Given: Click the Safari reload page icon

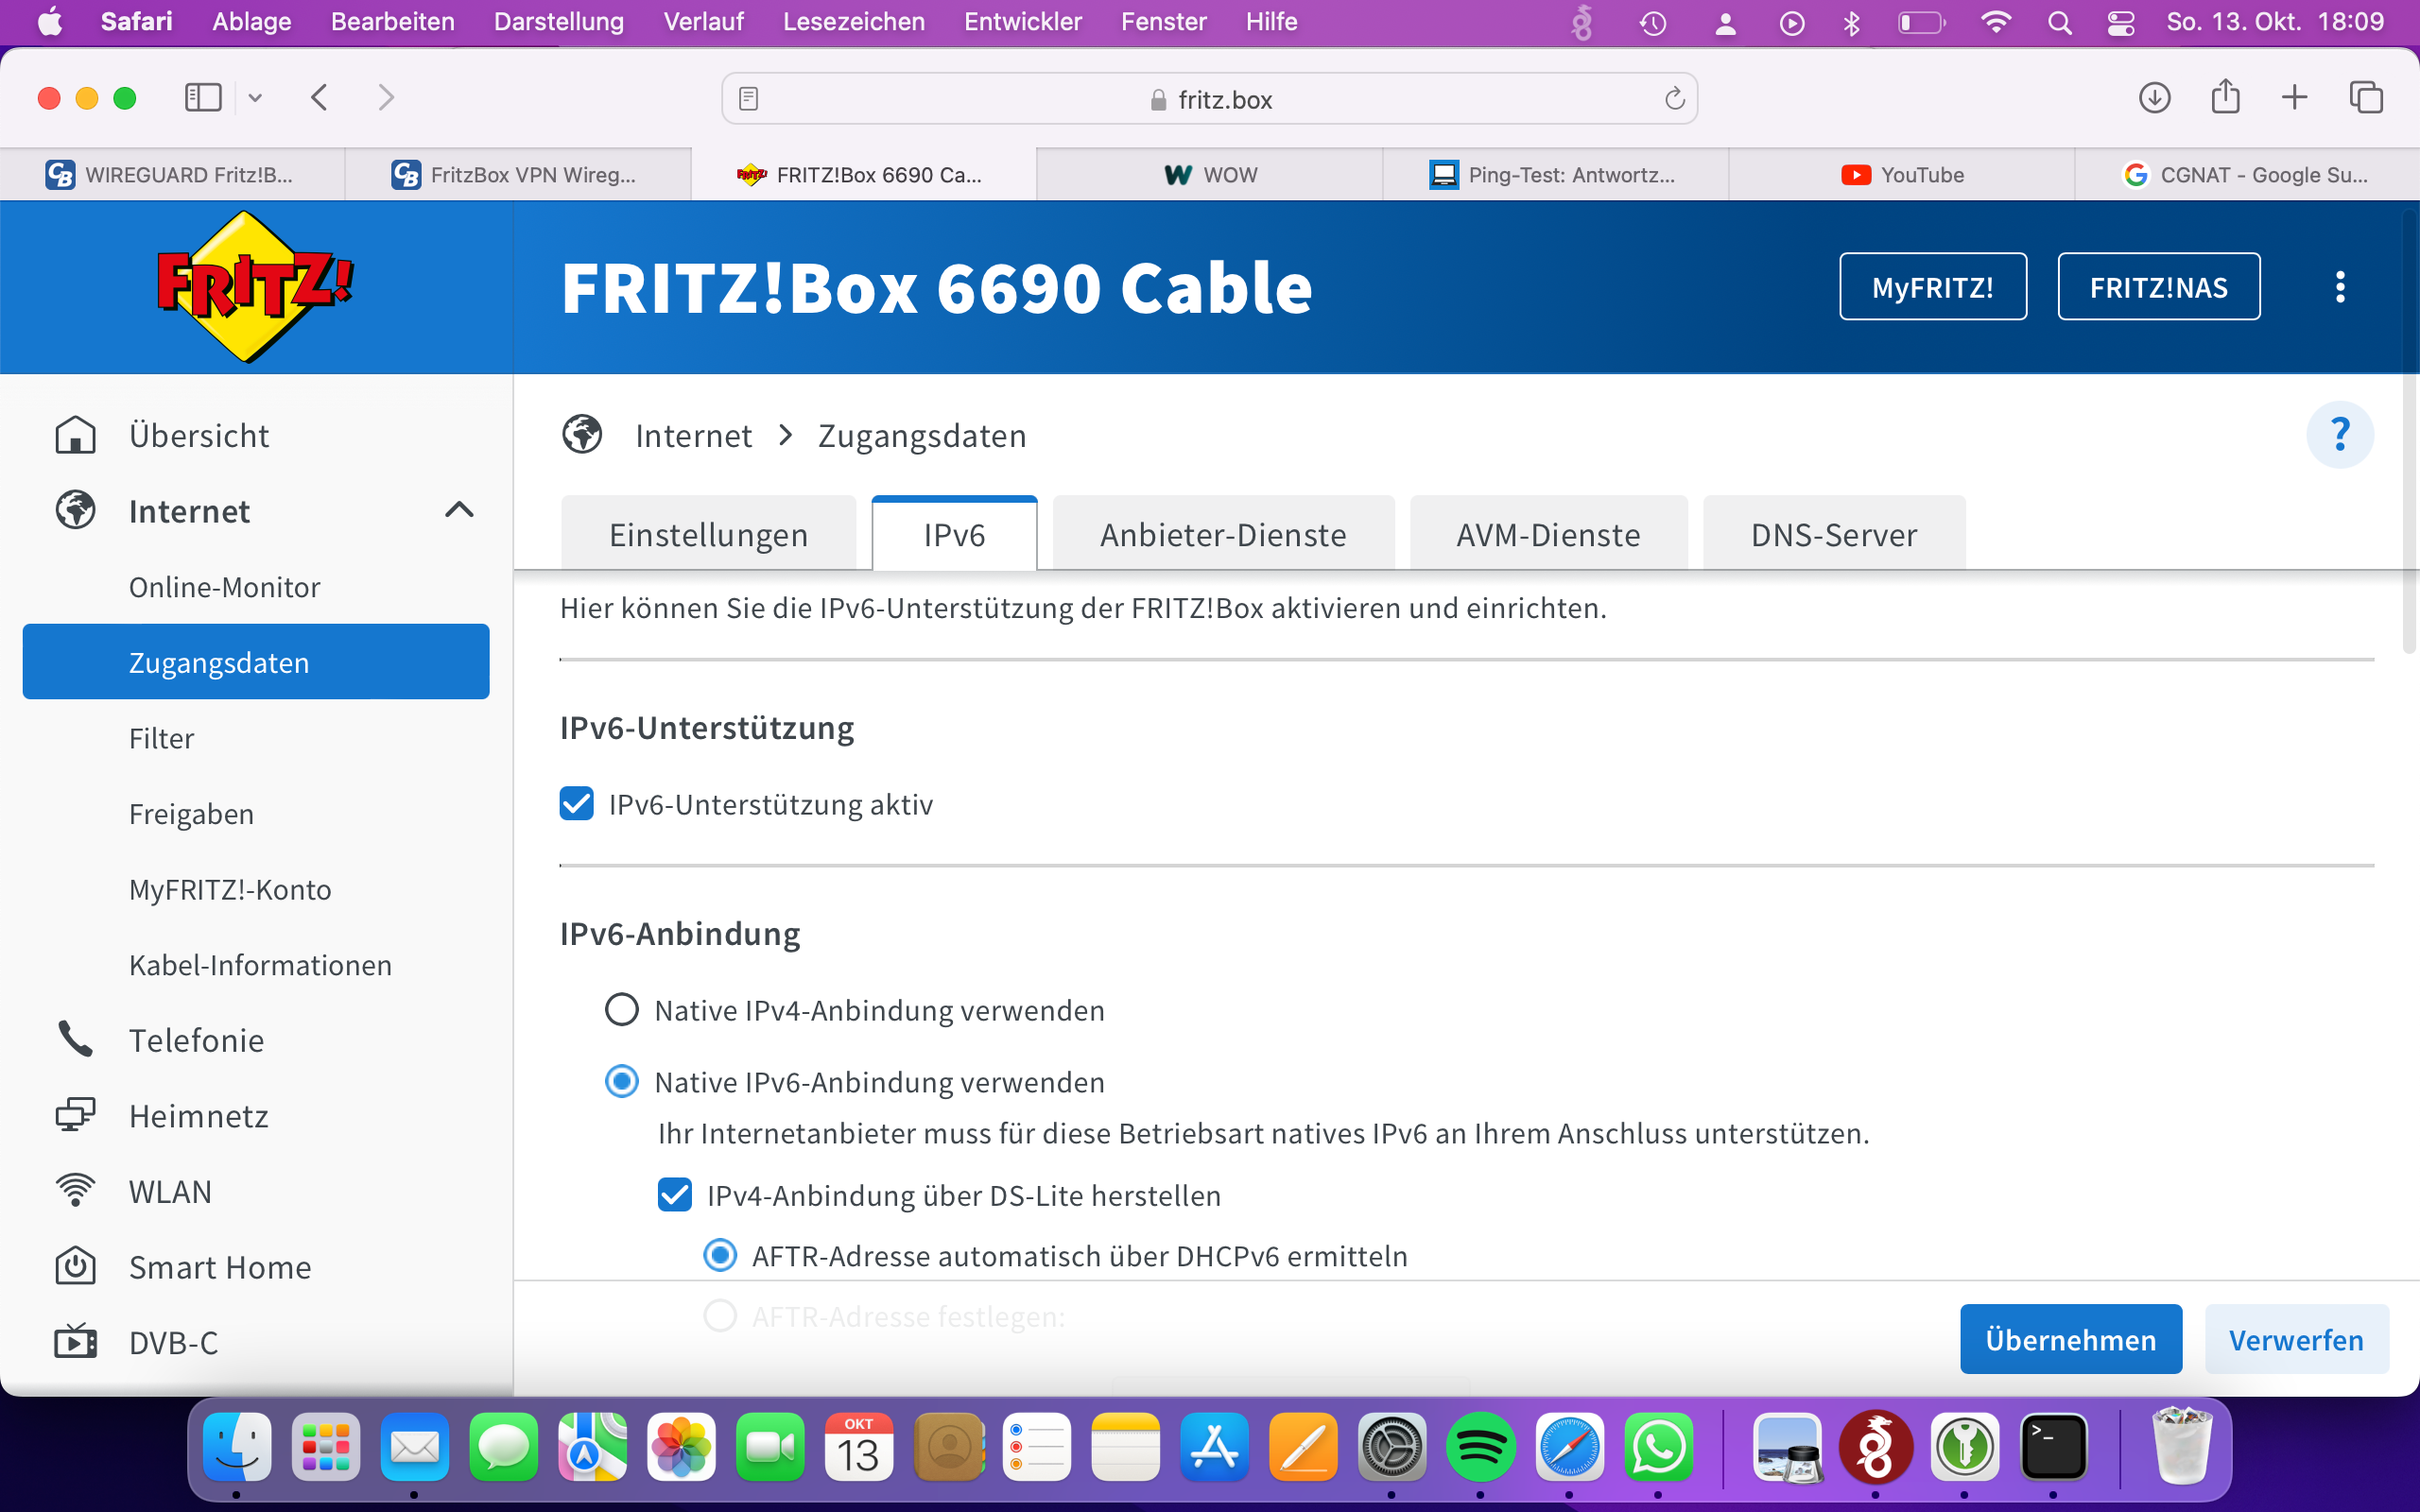Looking at the screenshot, I should [1674, 99].
